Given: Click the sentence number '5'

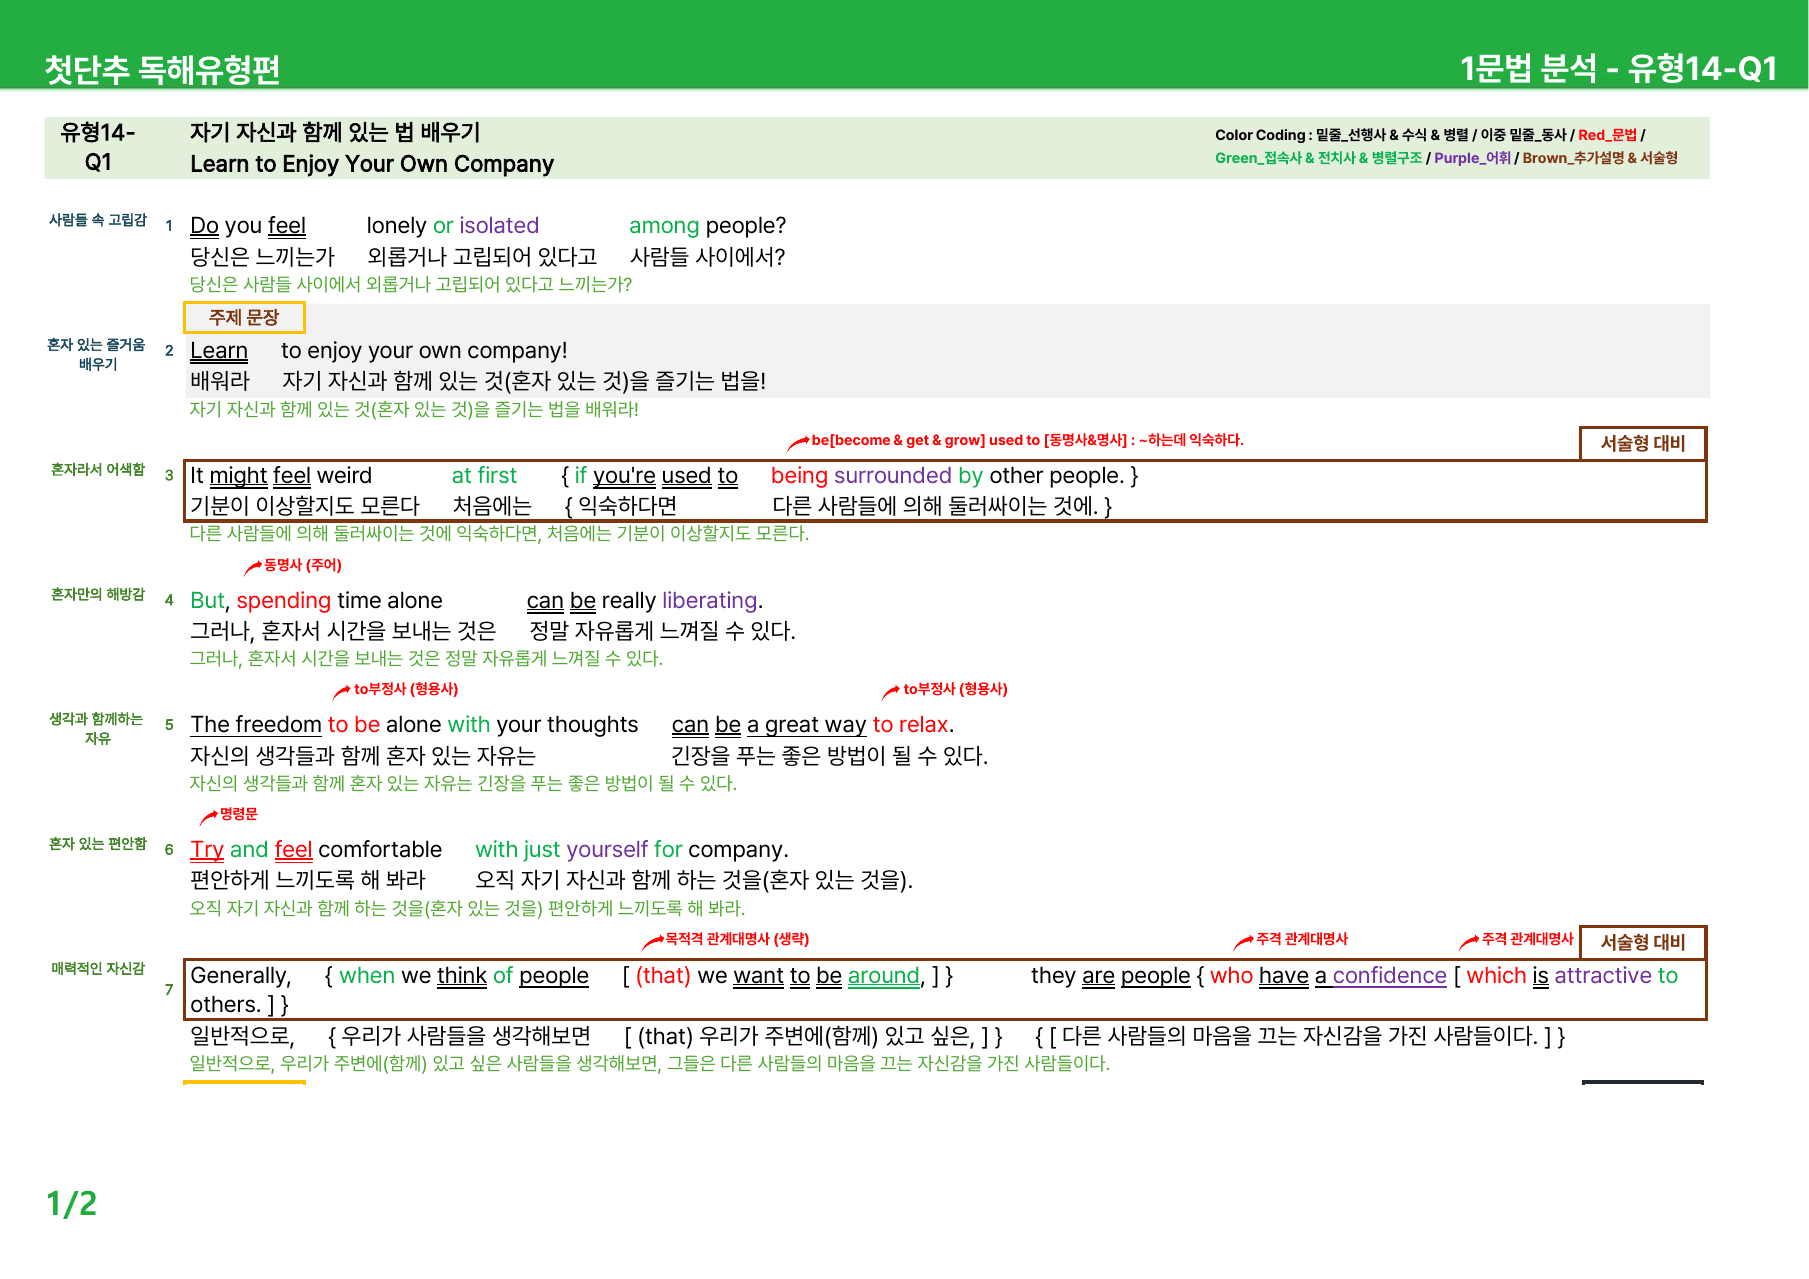Looking at the screenshot, I should [x=169, y=725].
